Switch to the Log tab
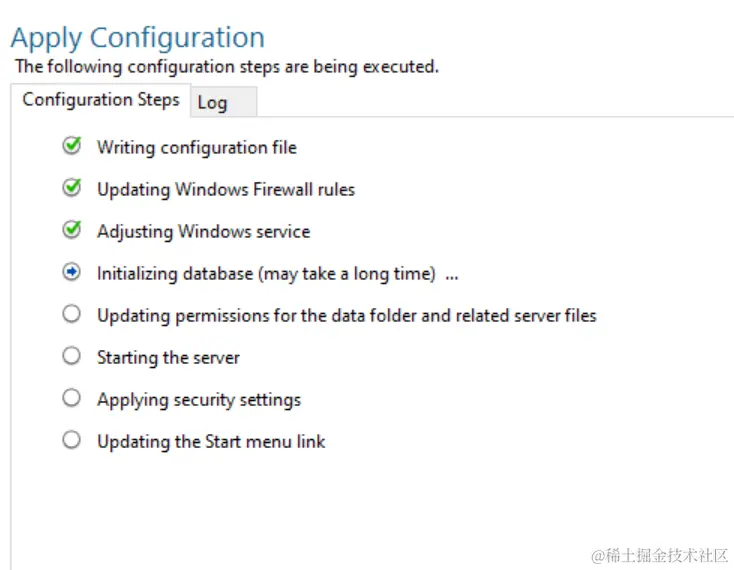 pos(223,102)
